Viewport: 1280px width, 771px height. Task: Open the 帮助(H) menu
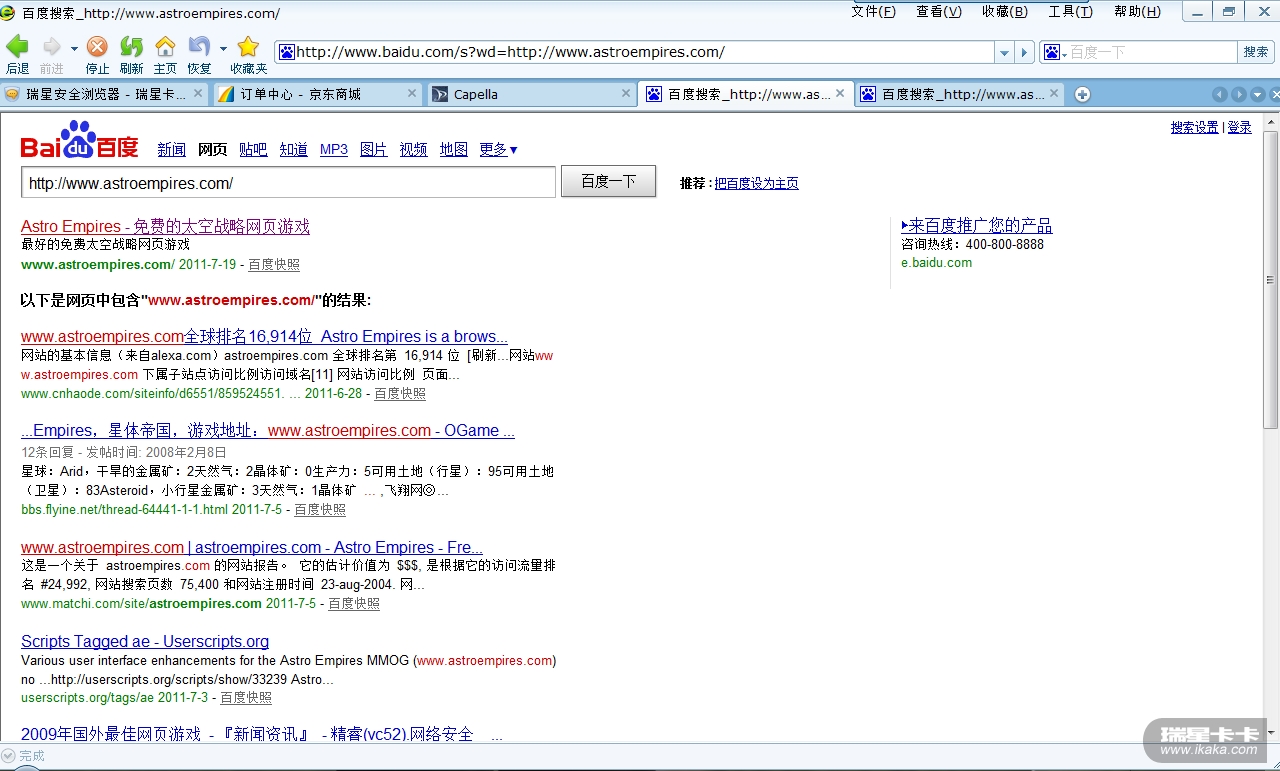tap(1137, 12)
